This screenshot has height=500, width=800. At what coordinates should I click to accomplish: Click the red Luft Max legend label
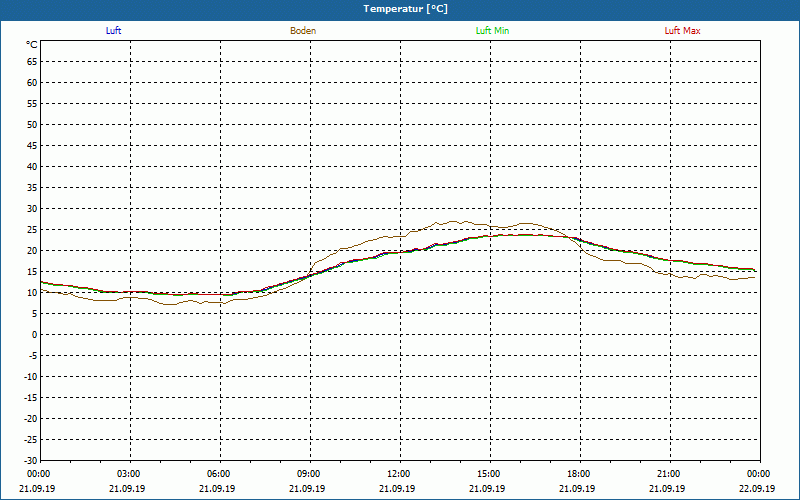tap(682, 31)
